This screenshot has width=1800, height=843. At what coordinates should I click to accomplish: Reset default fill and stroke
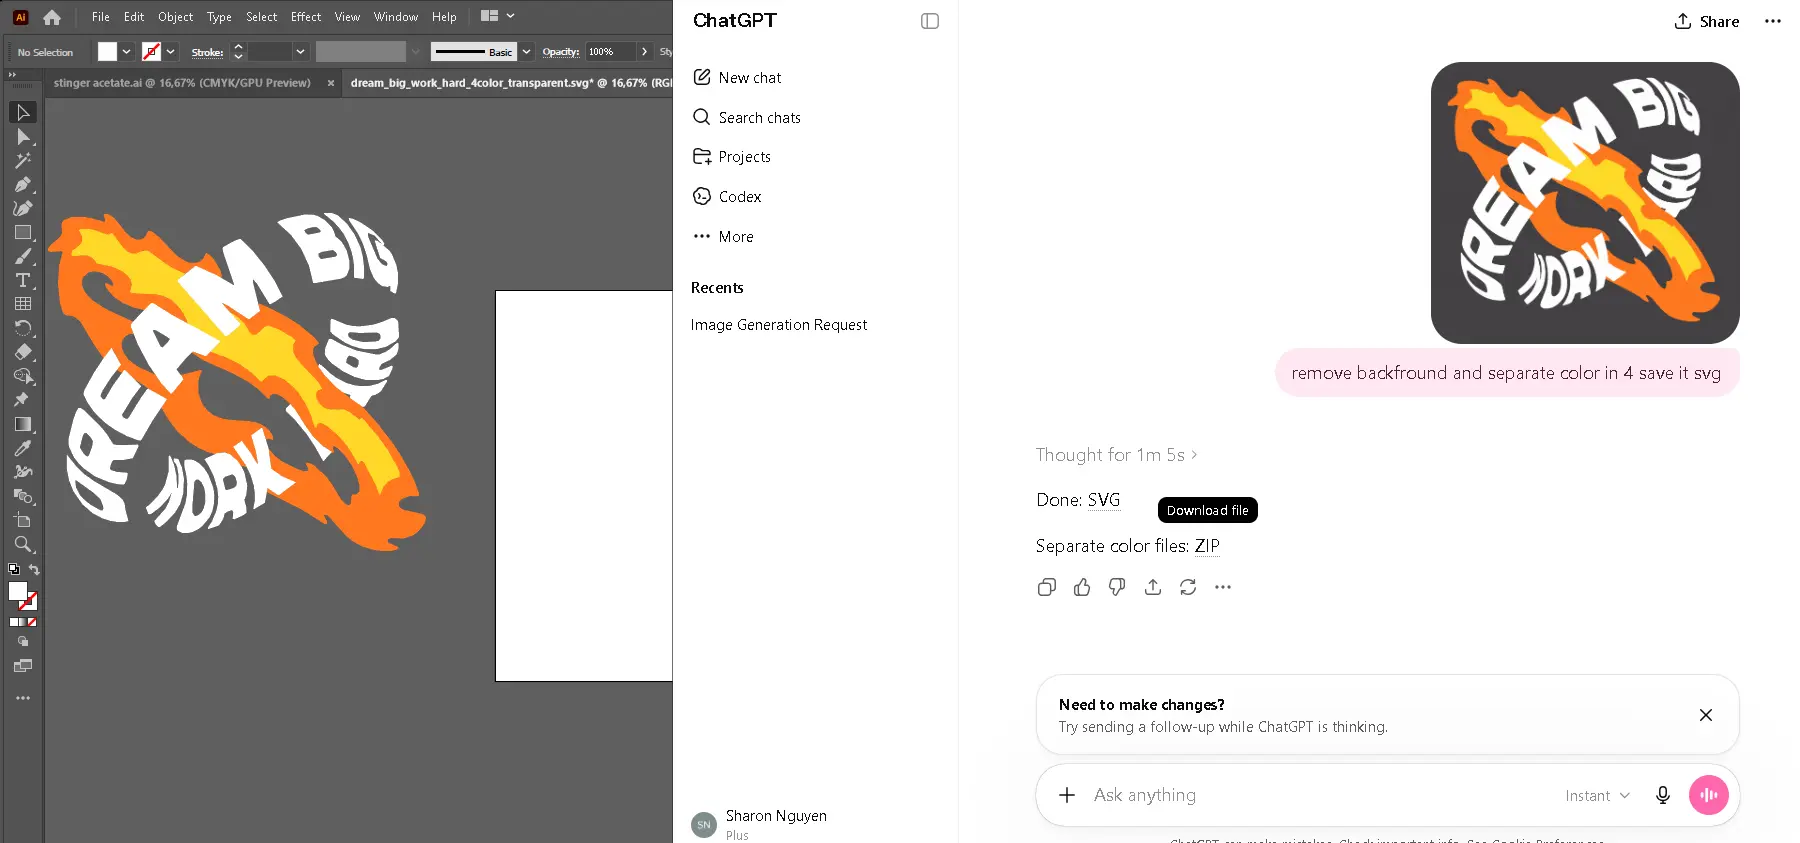click(14, 569)
